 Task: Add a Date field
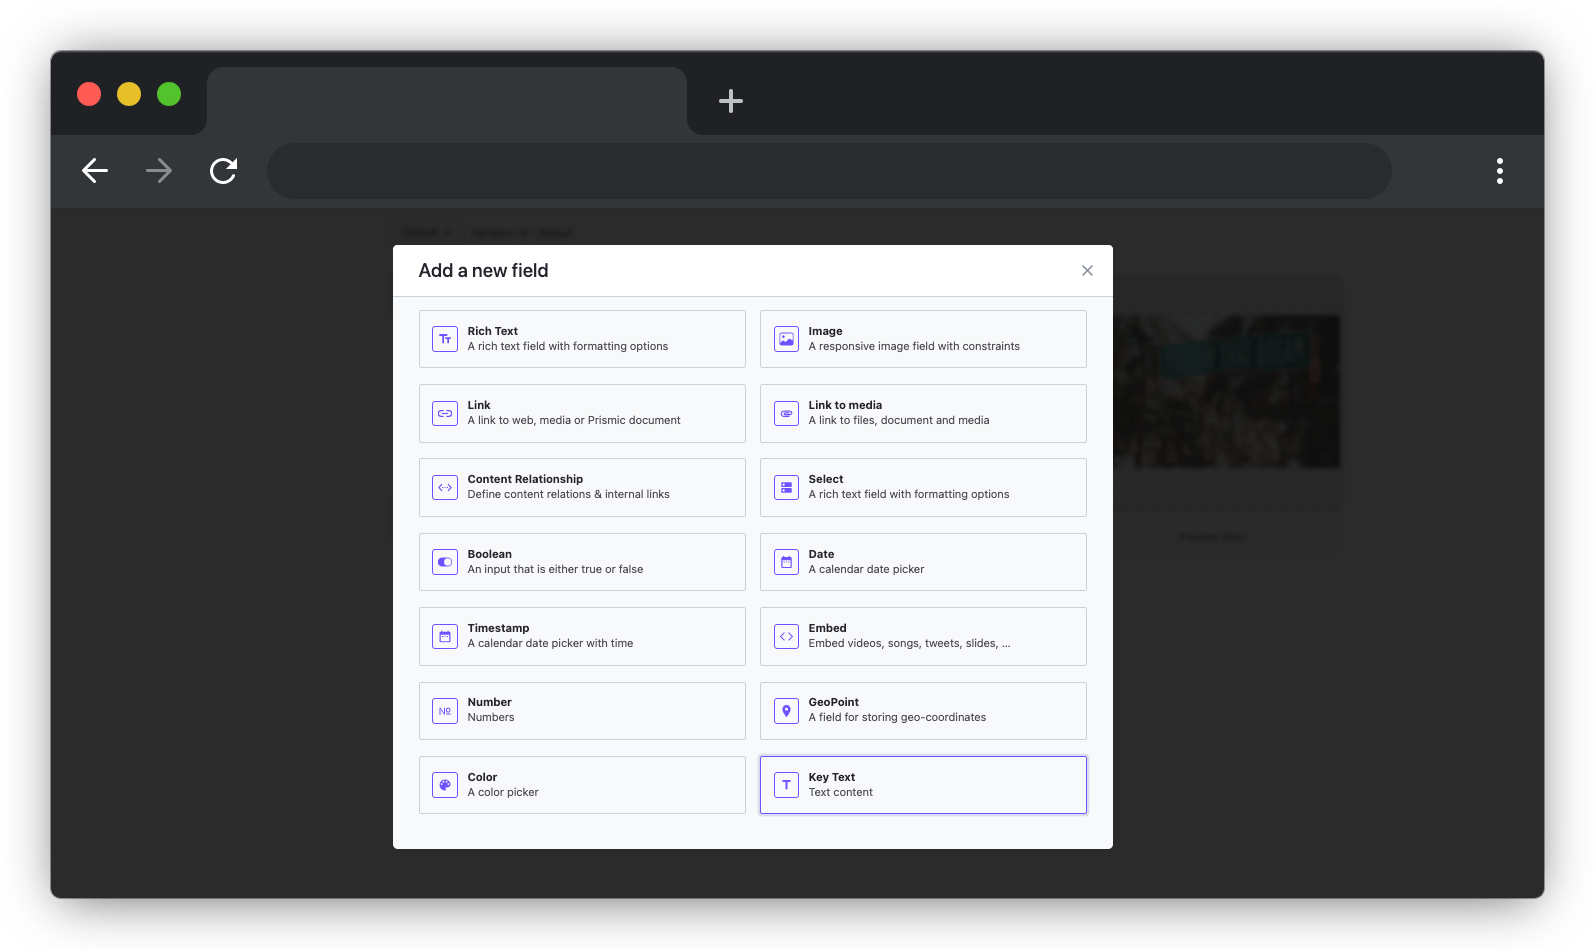click(x=922, y=562)
